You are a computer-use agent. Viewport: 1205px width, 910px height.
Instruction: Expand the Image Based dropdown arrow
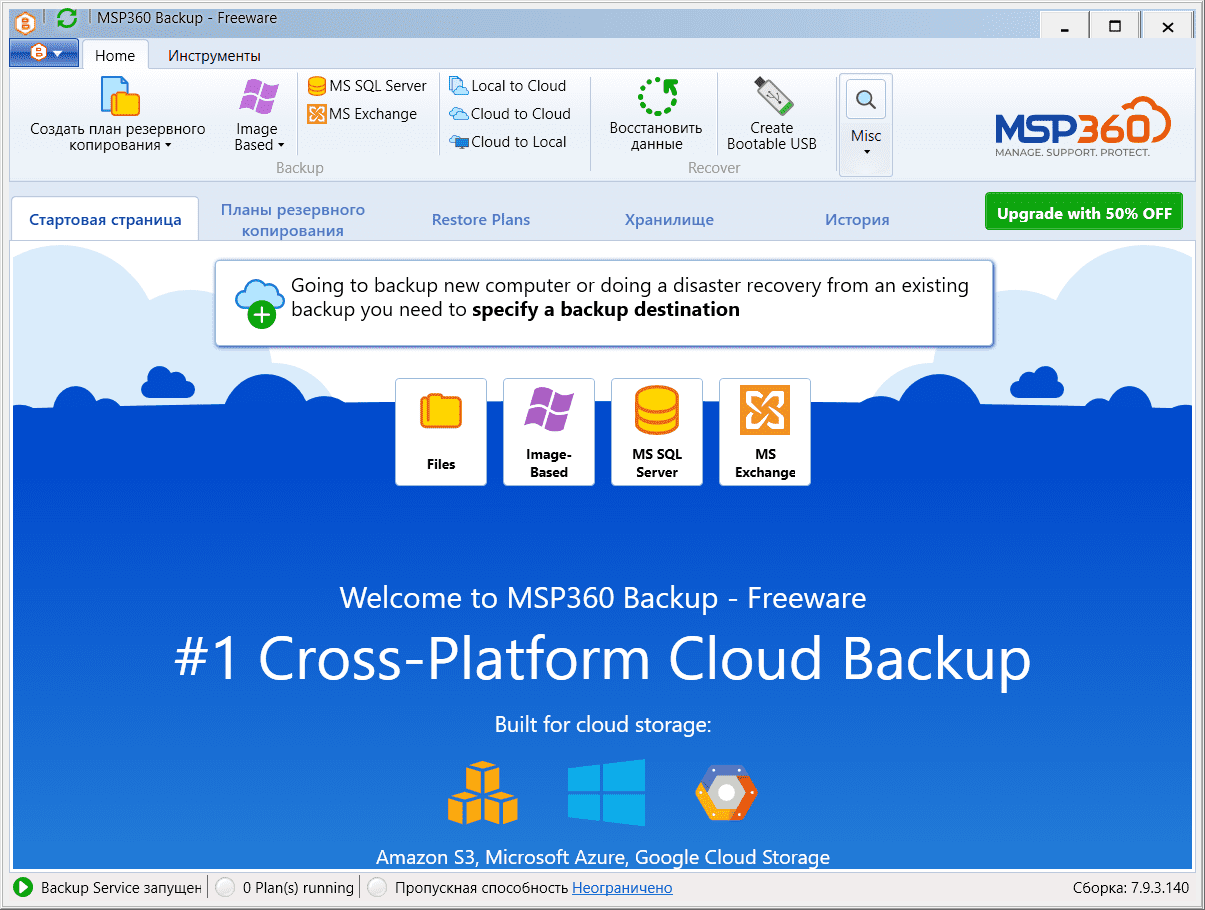tap(281, 146)
